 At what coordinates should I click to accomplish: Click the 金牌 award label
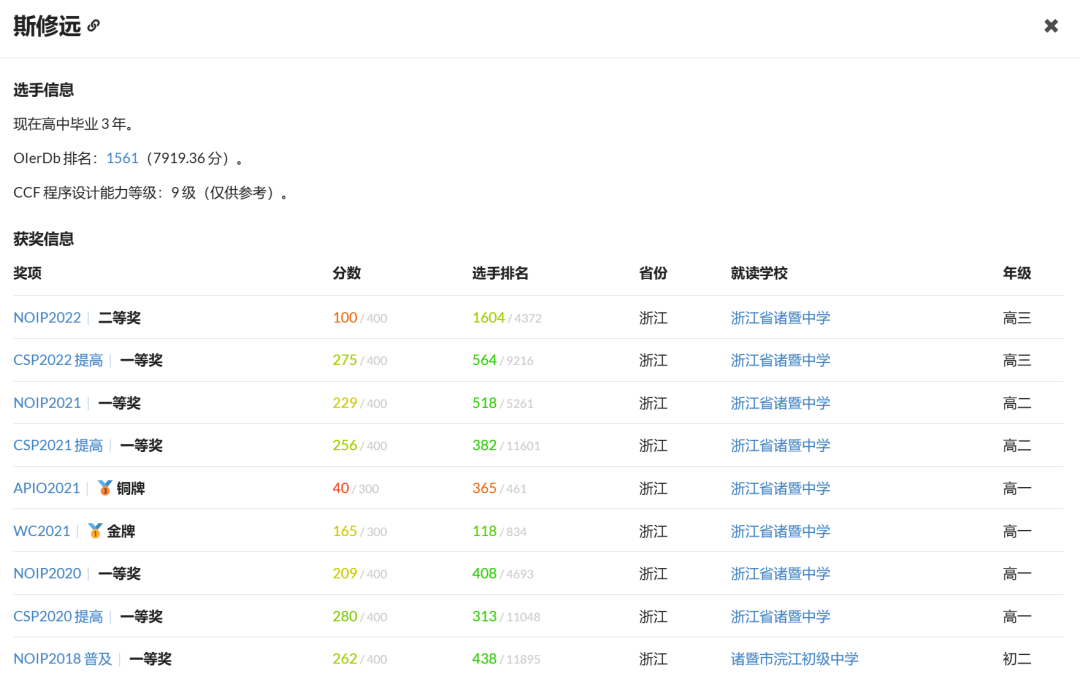pyautogui.click(x=121, y=531)
